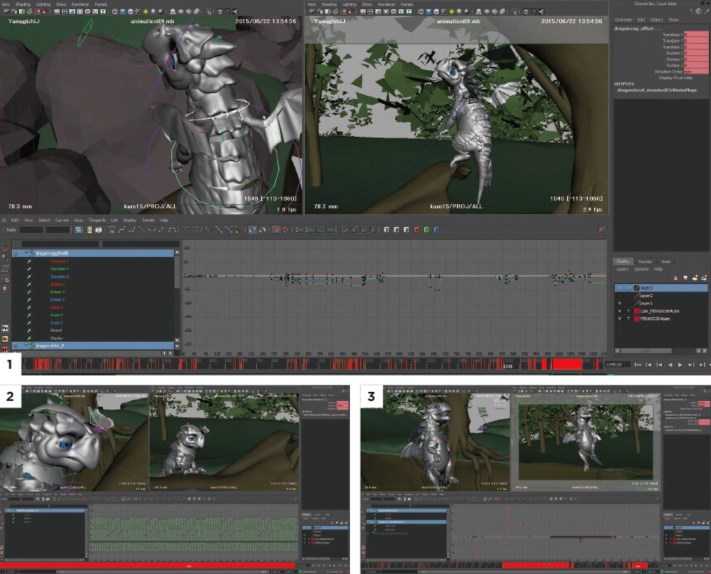Click go to start of playback range
This screenshot has width=711, height=574.
(638, 365)
